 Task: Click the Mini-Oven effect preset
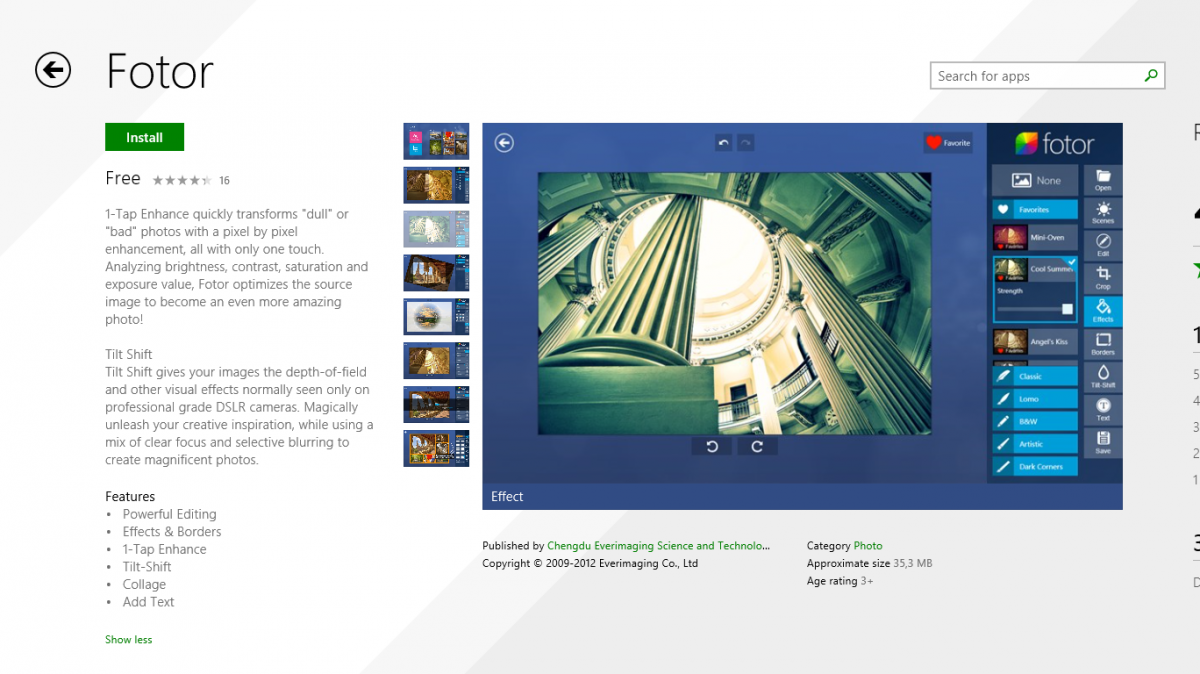[x=1035, y=238]
